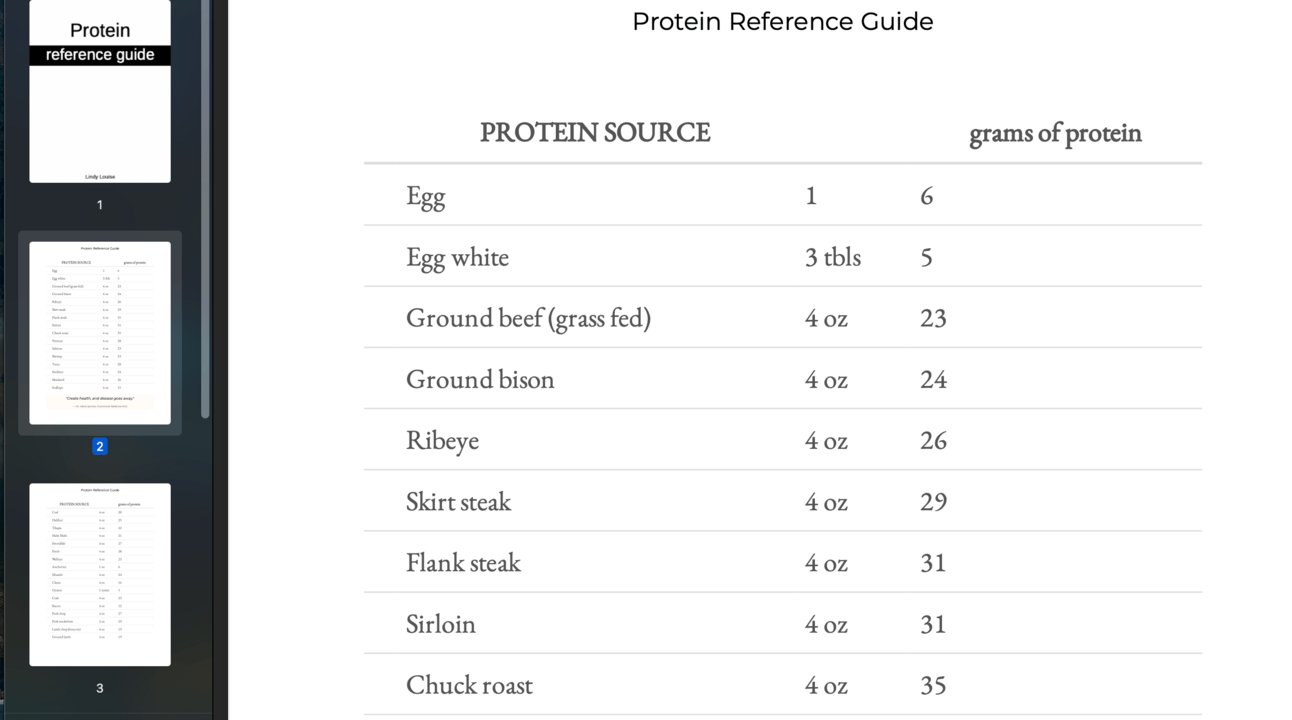Click the 35 grams value for Chuck roast
The image size is (1292, 720).
933,685
